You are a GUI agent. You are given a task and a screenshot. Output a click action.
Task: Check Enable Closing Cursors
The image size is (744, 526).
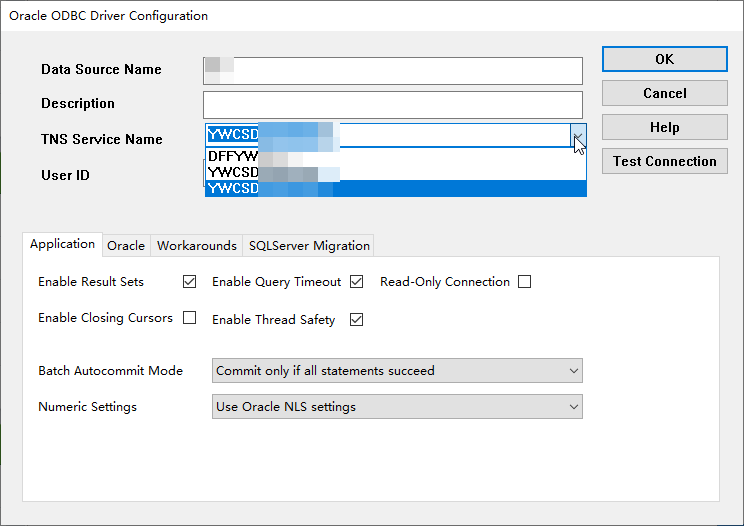click(189, 317)
